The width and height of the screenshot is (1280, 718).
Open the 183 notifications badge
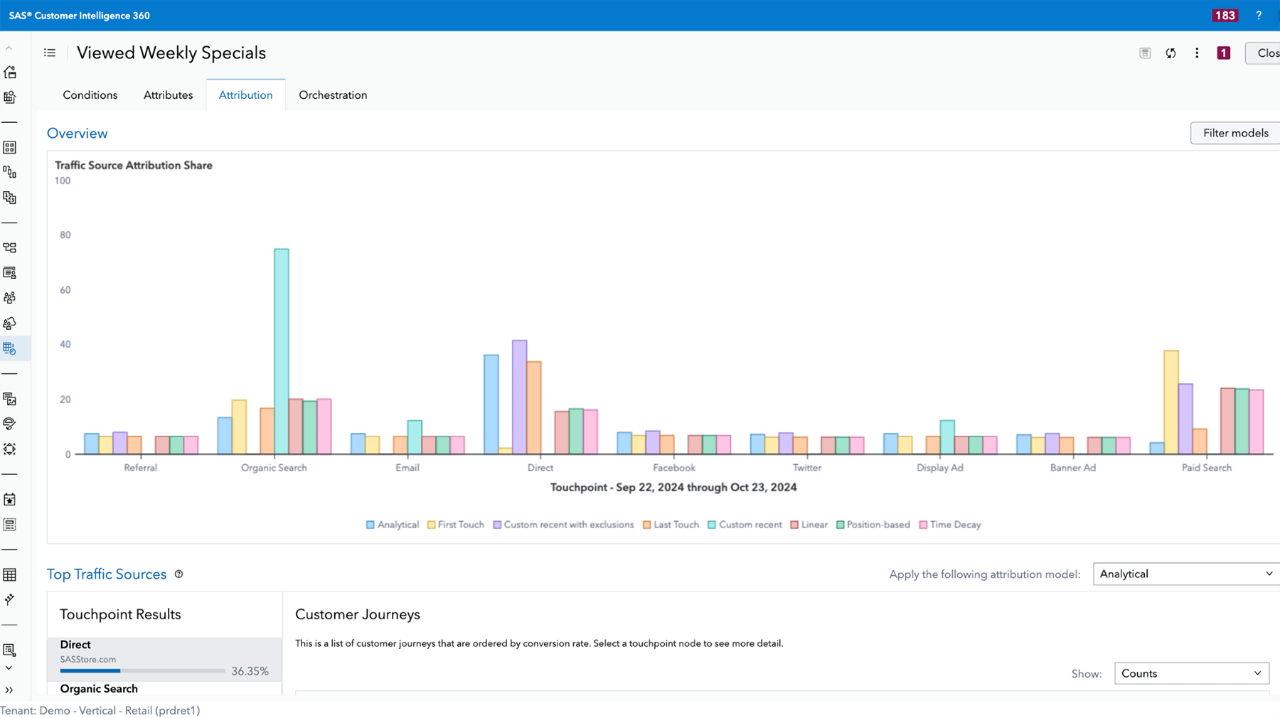[x=1224, y=15]
